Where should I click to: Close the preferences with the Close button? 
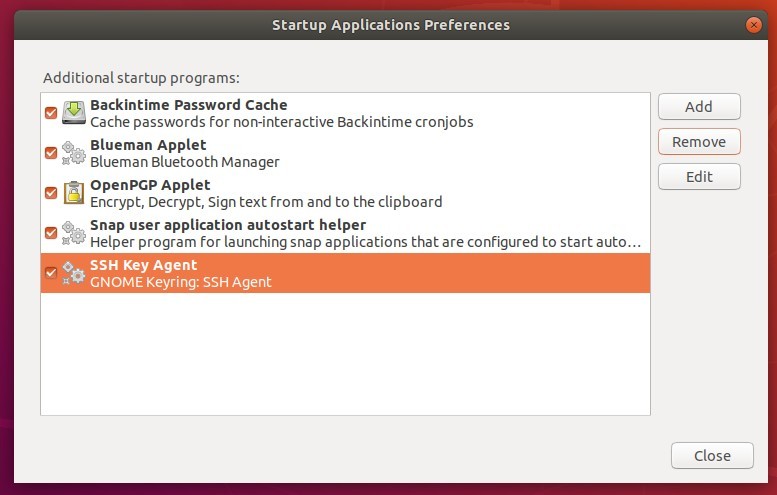[x=712, y=455]
